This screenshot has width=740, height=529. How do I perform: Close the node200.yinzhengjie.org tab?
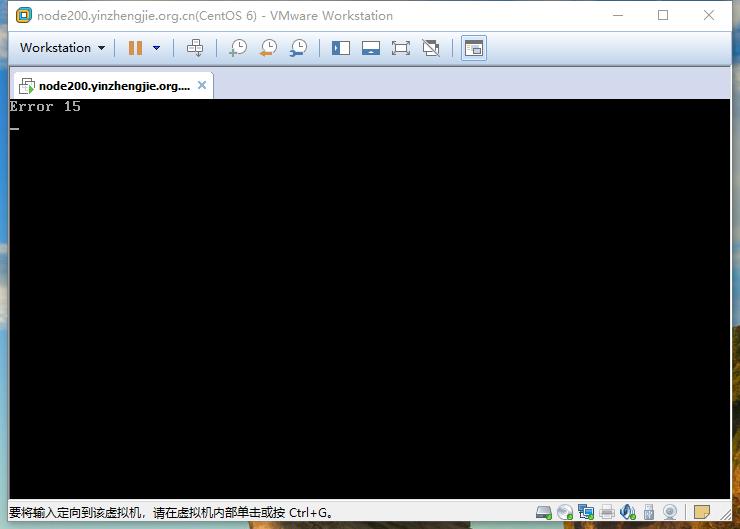tap(202, 85)
